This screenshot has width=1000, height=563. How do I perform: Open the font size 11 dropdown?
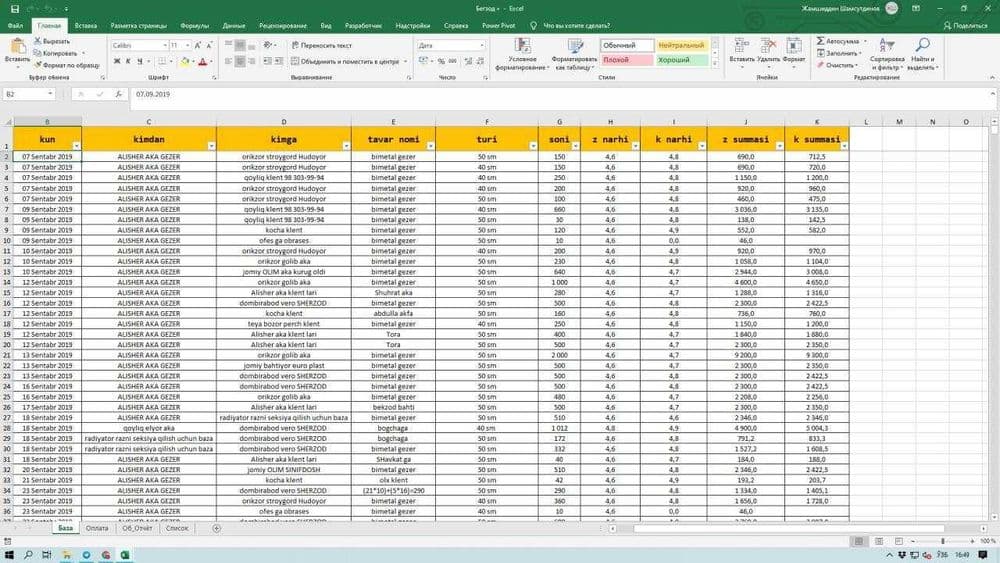click(188, 45)
